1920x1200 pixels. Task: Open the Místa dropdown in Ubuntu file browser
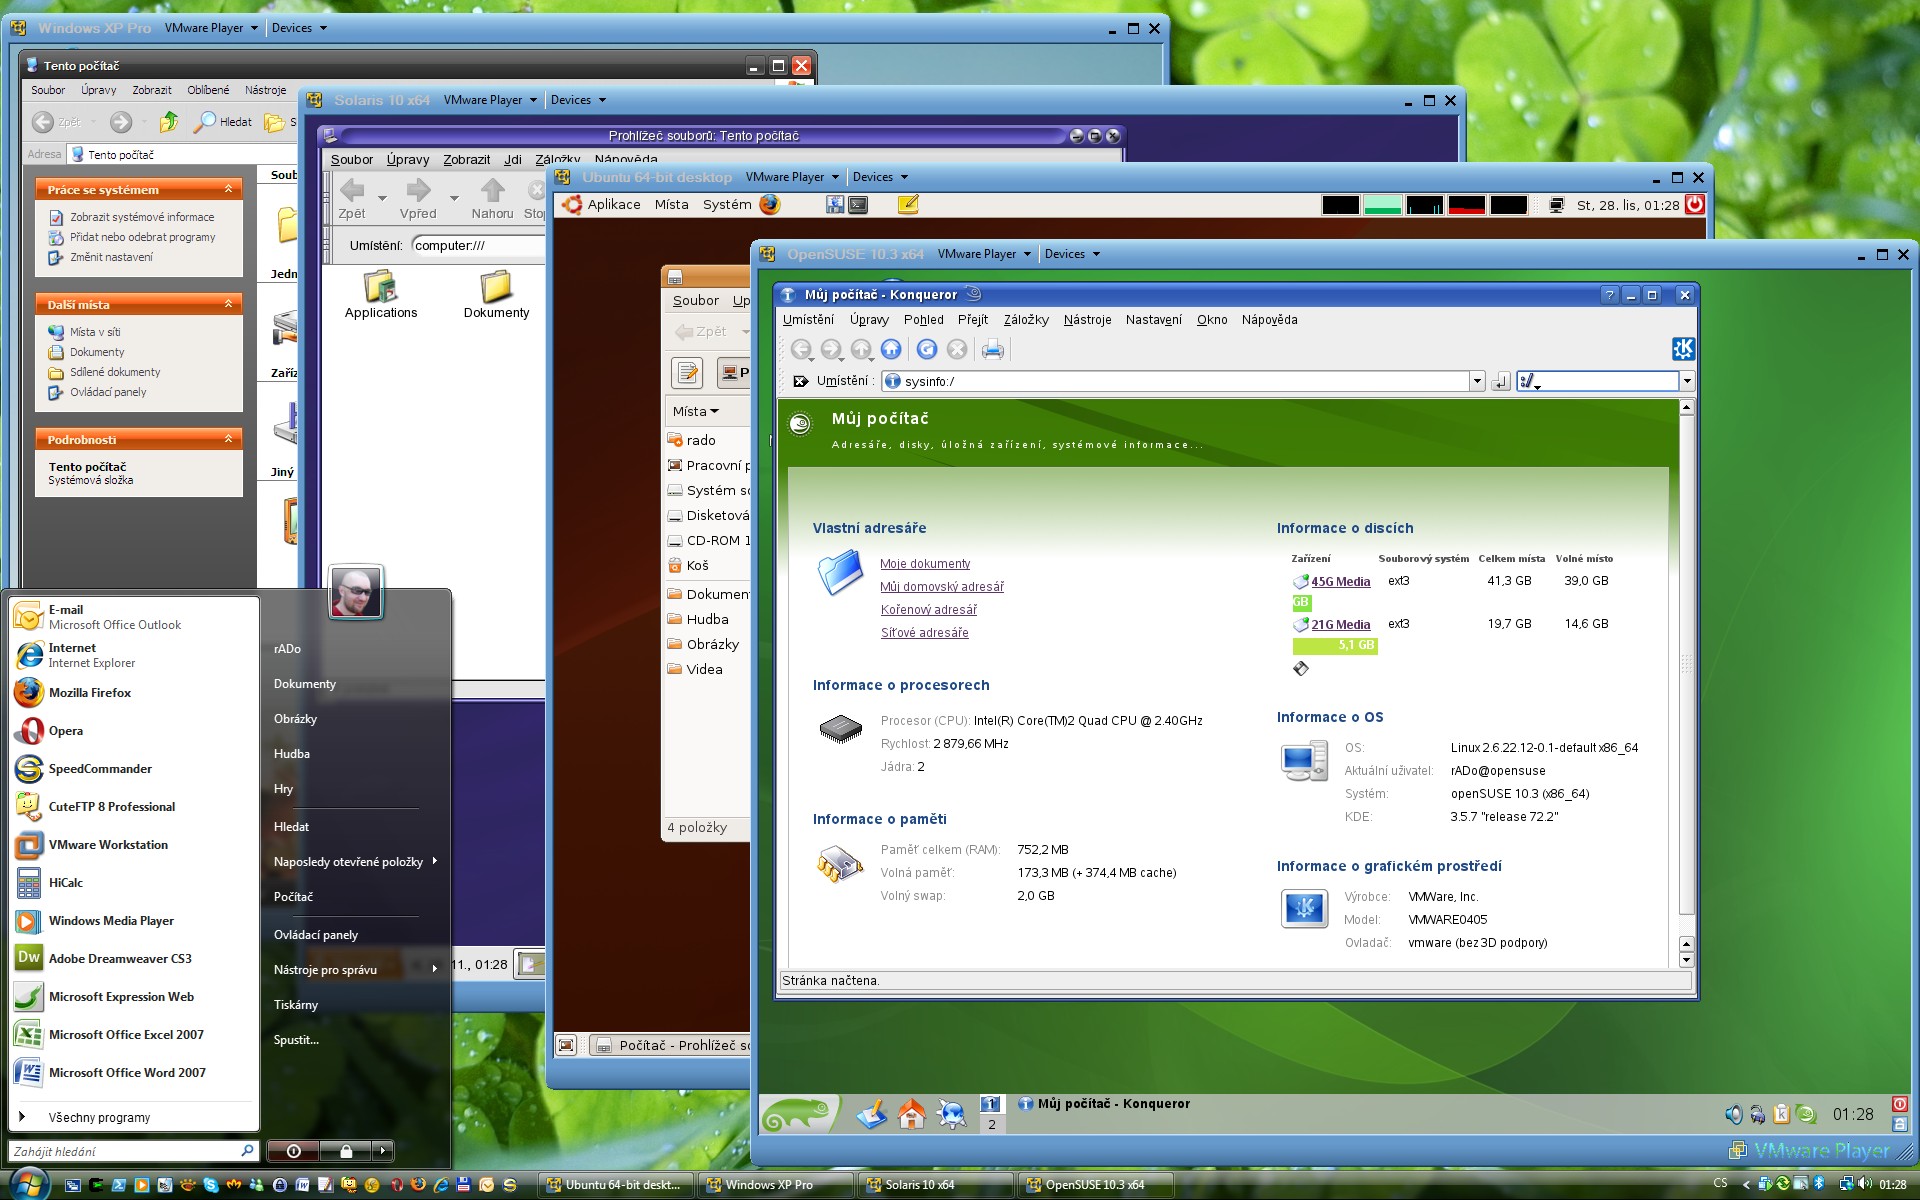[696, 411]
